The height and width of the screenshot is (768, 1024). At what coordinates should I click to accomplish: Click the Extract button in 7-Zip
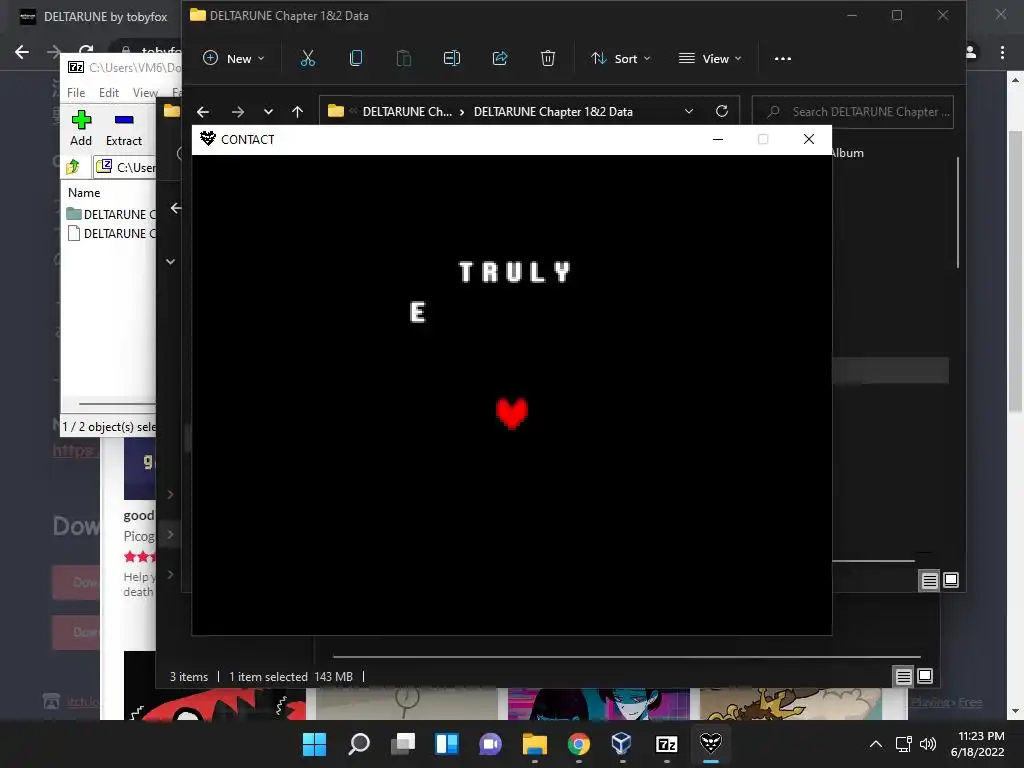coord(123,129)
